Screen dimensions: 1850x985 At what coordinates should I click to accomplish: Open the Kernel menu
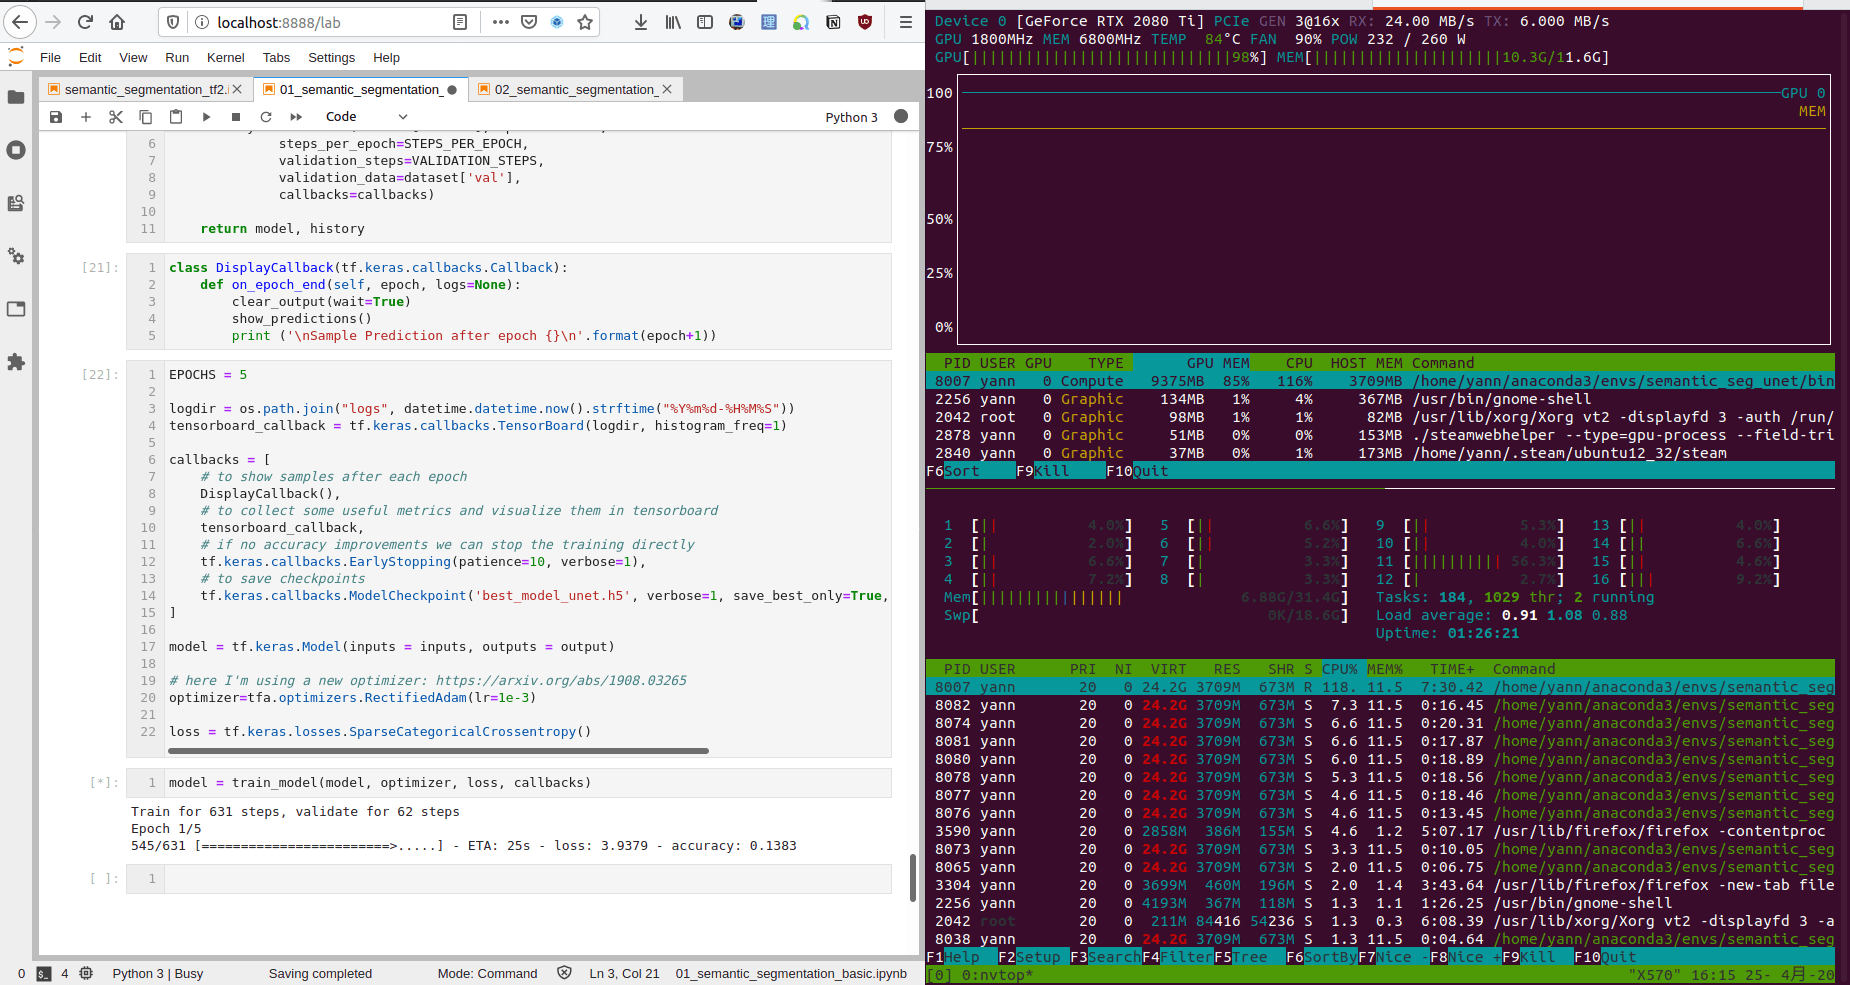226,58
